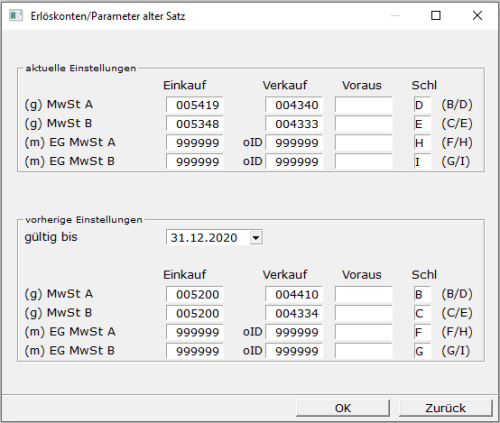This screenshot has height=423, width=500.
Task: Select previous Verkauf field showing 004334
Action: [x=294, y=313]
